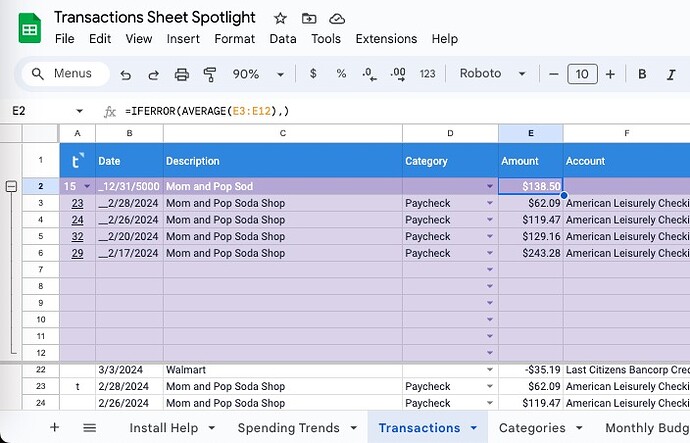Click the Tiller logo header cell A1

[x=77, y=161]
